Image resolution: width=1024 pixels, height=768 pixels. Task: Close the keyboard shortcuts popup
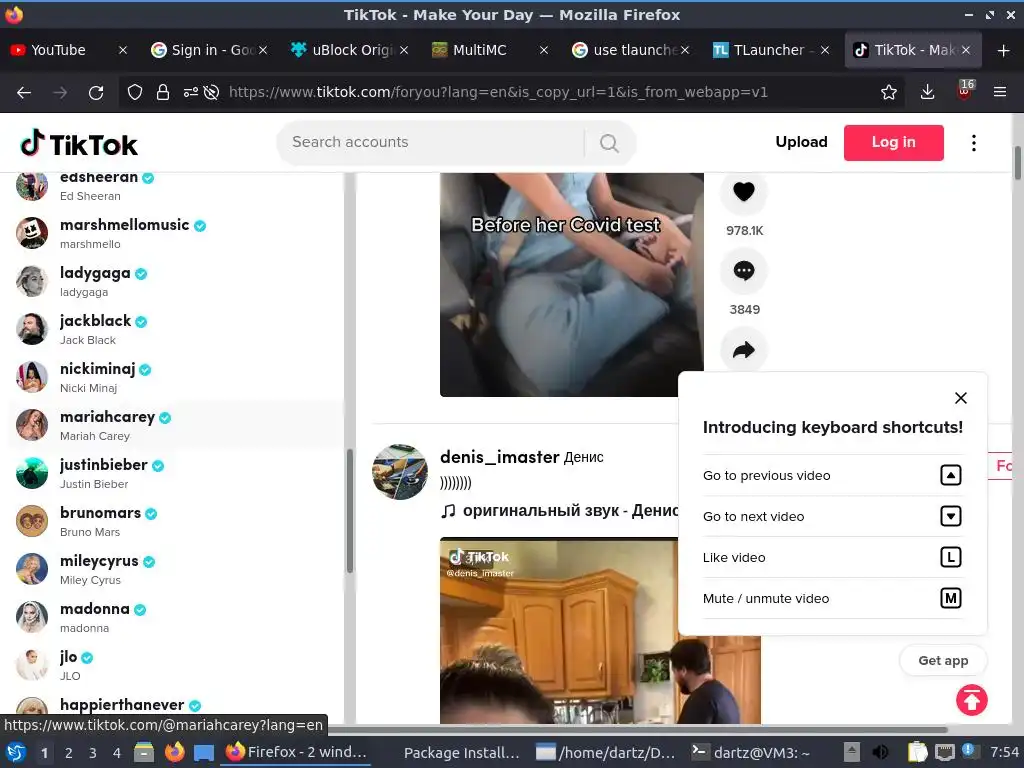(960, 398)
